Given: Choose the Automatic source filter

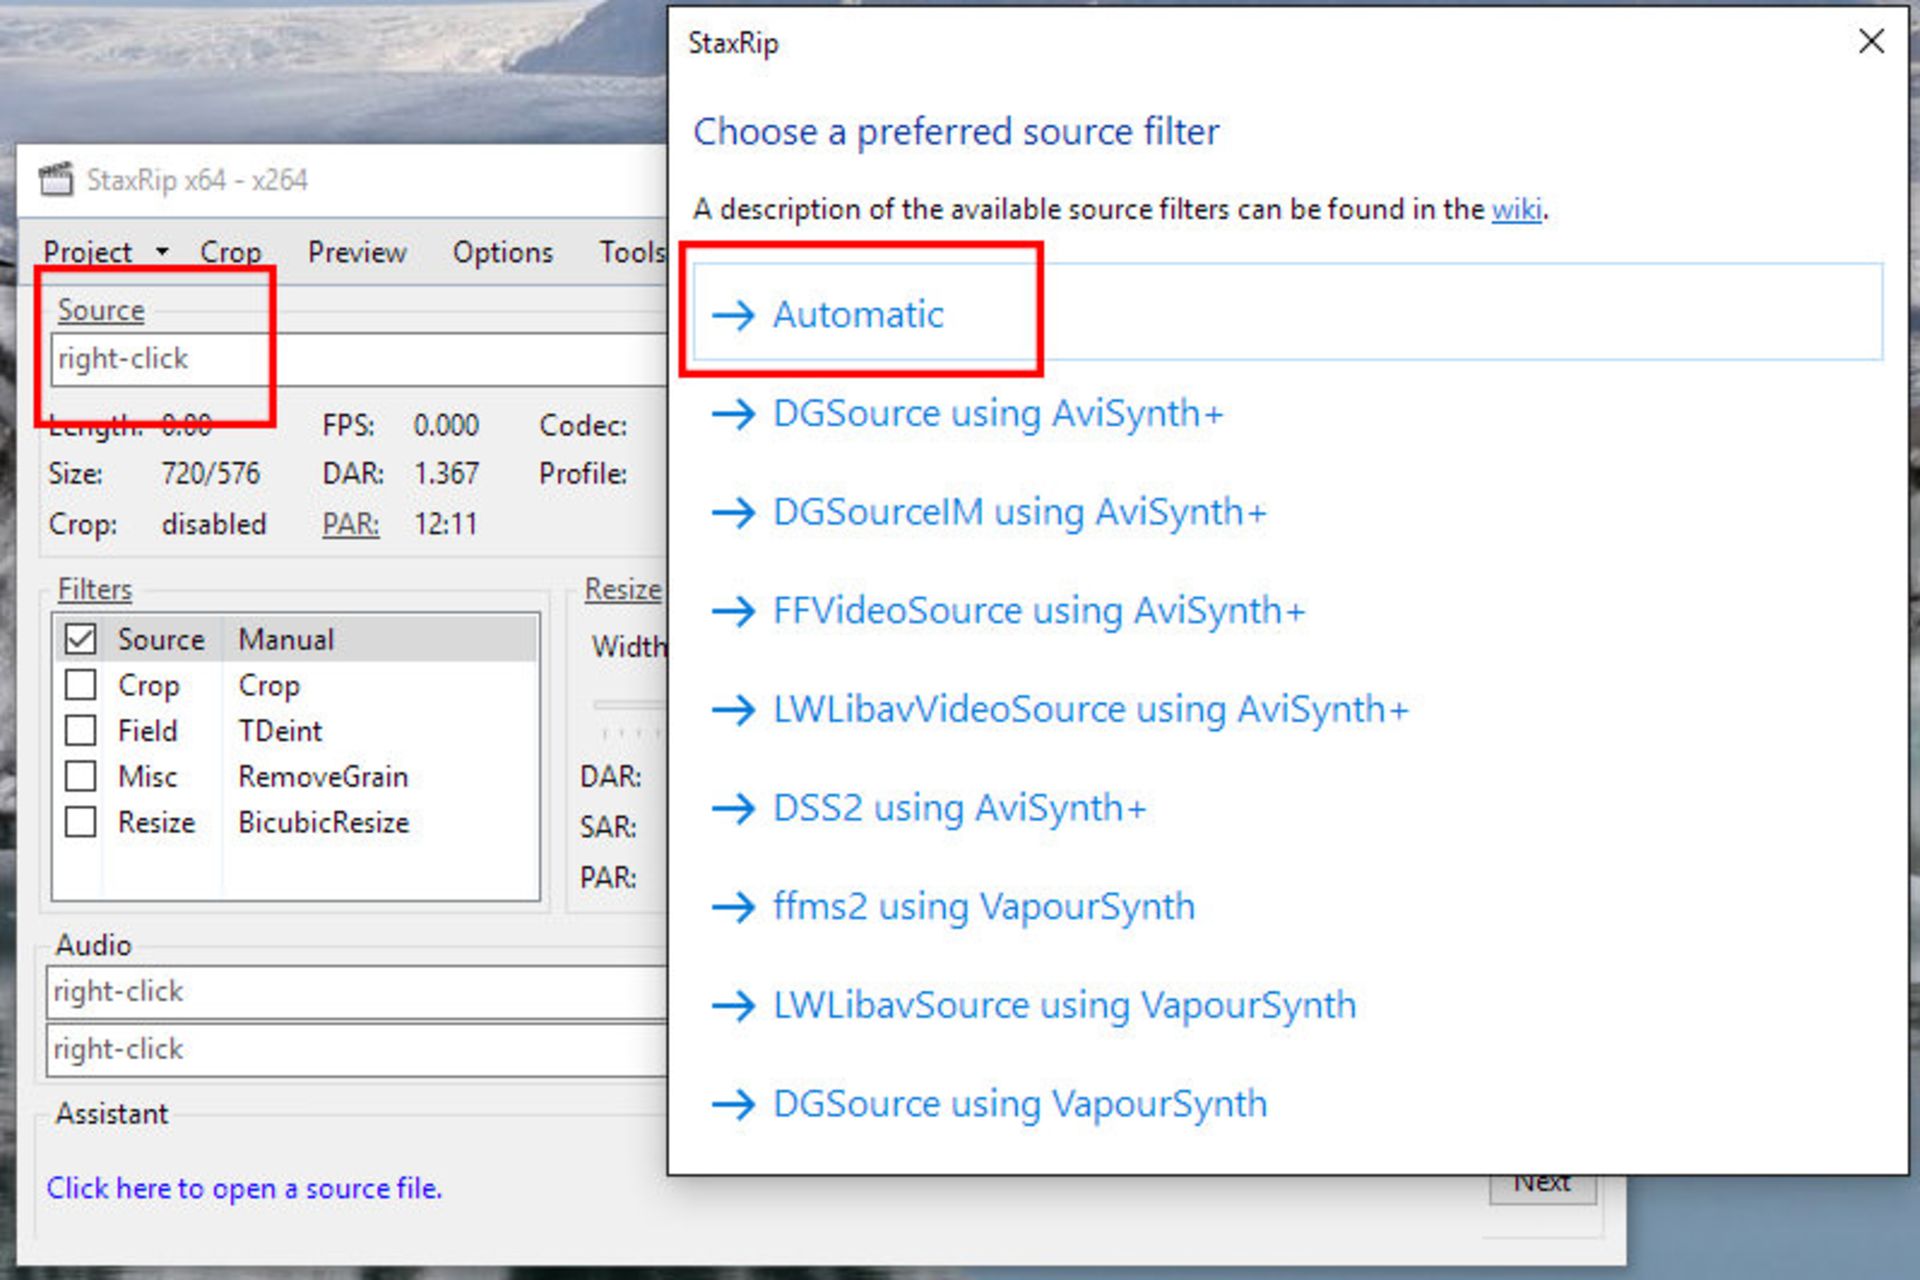Looking at the screenshot, I should tap(1288, 313).
